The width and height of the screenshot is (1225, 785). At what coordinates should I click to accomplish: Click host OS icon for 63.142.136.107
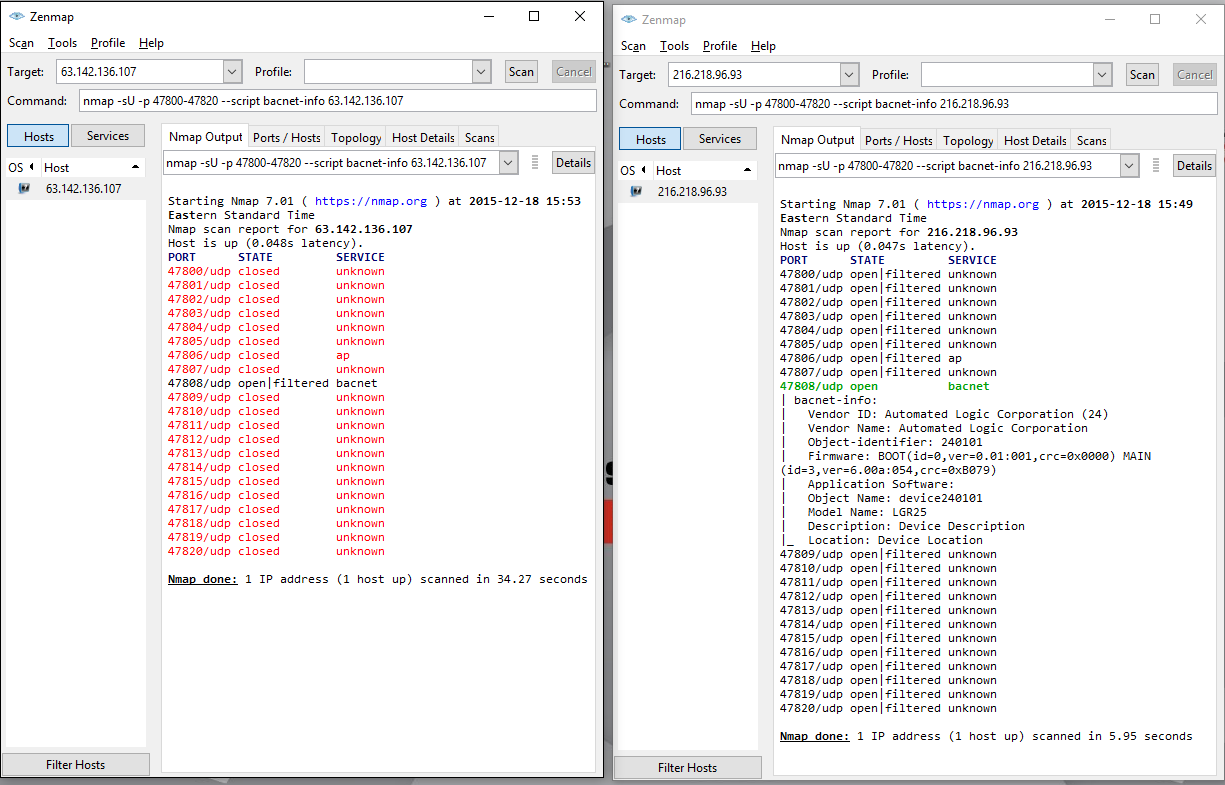click(24, 188)
